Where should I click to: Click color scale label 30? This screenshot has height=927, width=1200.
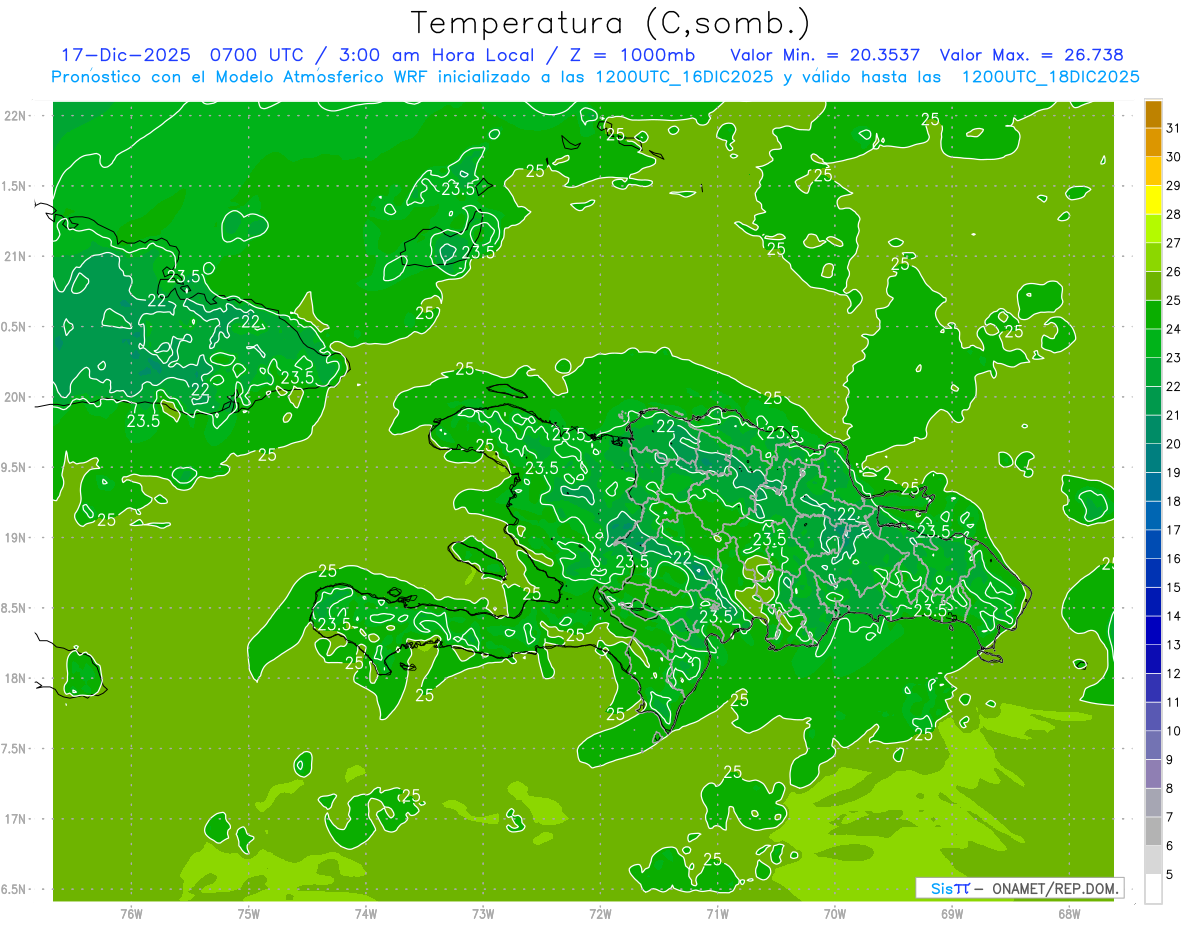coord(1173,157)
